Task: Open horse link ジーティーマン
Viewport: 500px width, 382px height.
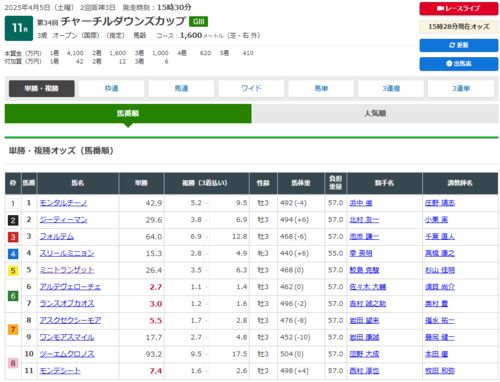Action: pyautogui.click(x=63, y=220)
